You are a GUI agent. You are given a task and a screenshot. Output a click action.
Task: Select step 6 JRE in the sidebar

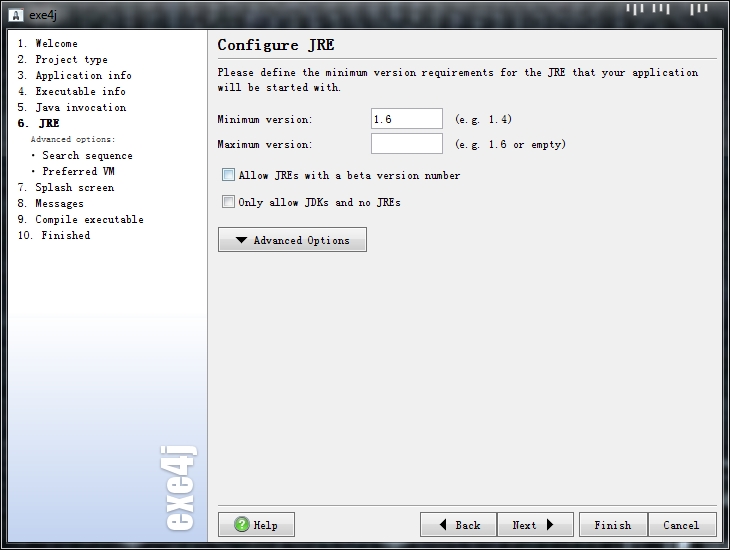tap(39, 123)
